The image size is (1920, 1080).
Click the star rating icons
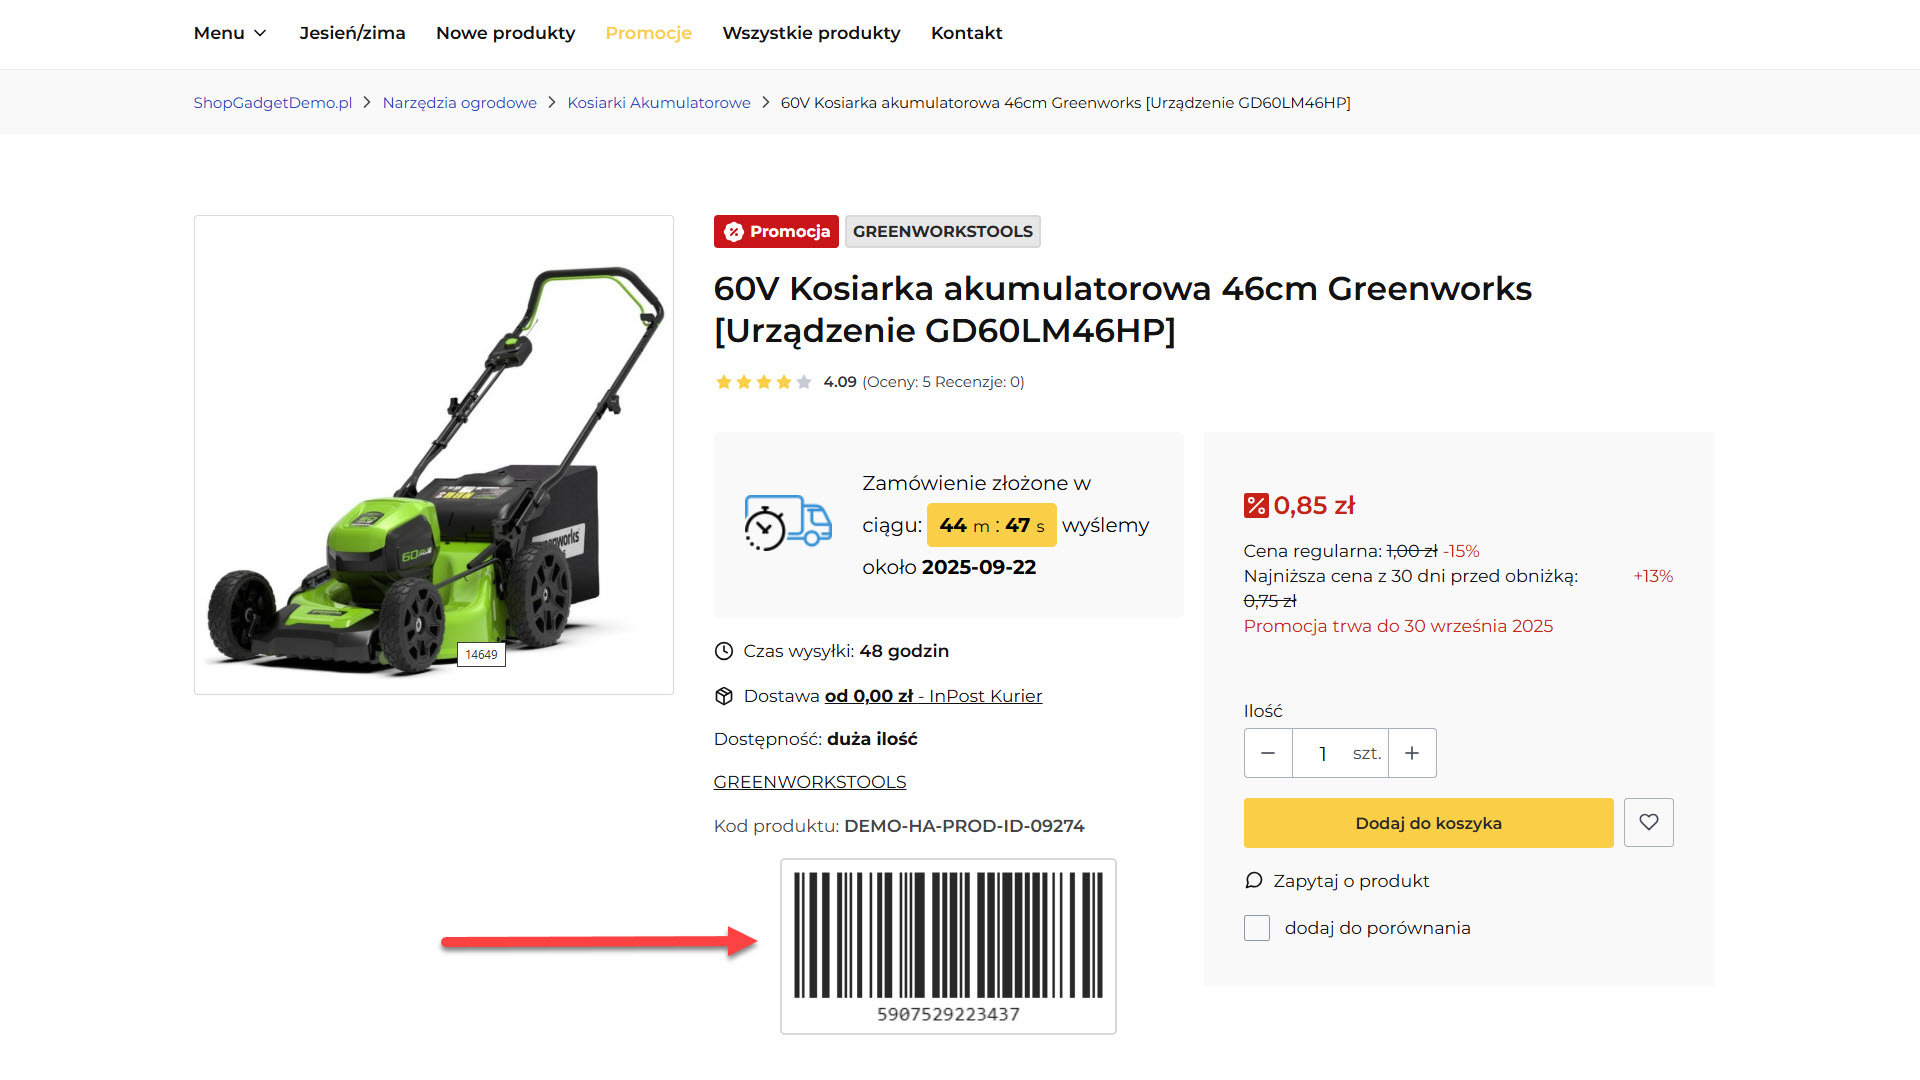764,382
